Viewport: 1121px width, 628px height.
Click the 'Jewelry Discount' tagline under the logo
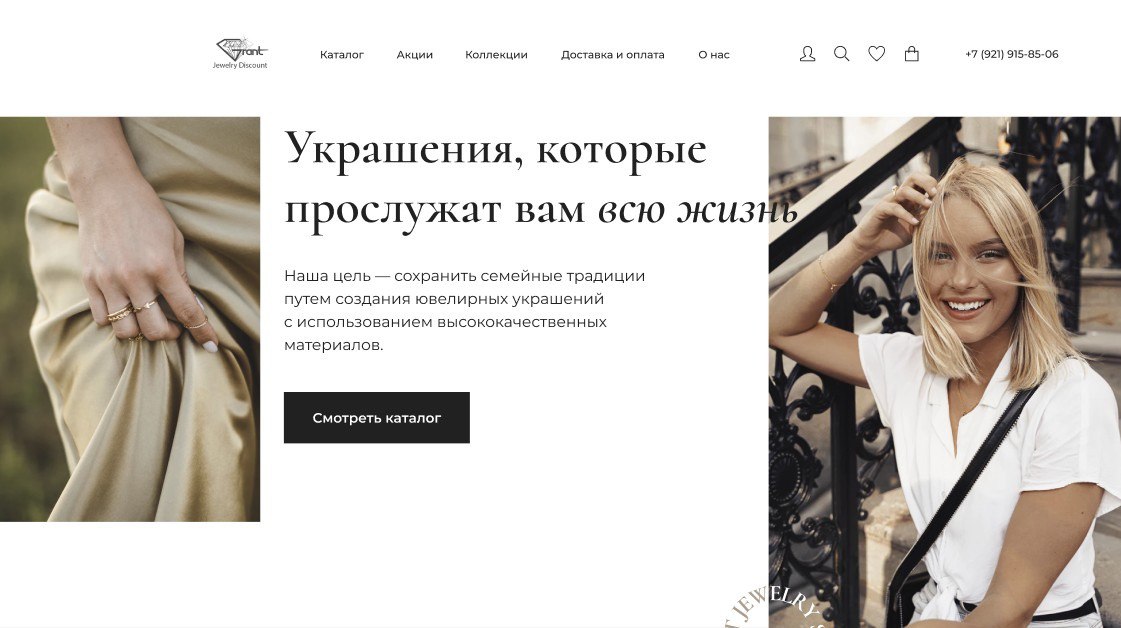(x=240, y=65)
